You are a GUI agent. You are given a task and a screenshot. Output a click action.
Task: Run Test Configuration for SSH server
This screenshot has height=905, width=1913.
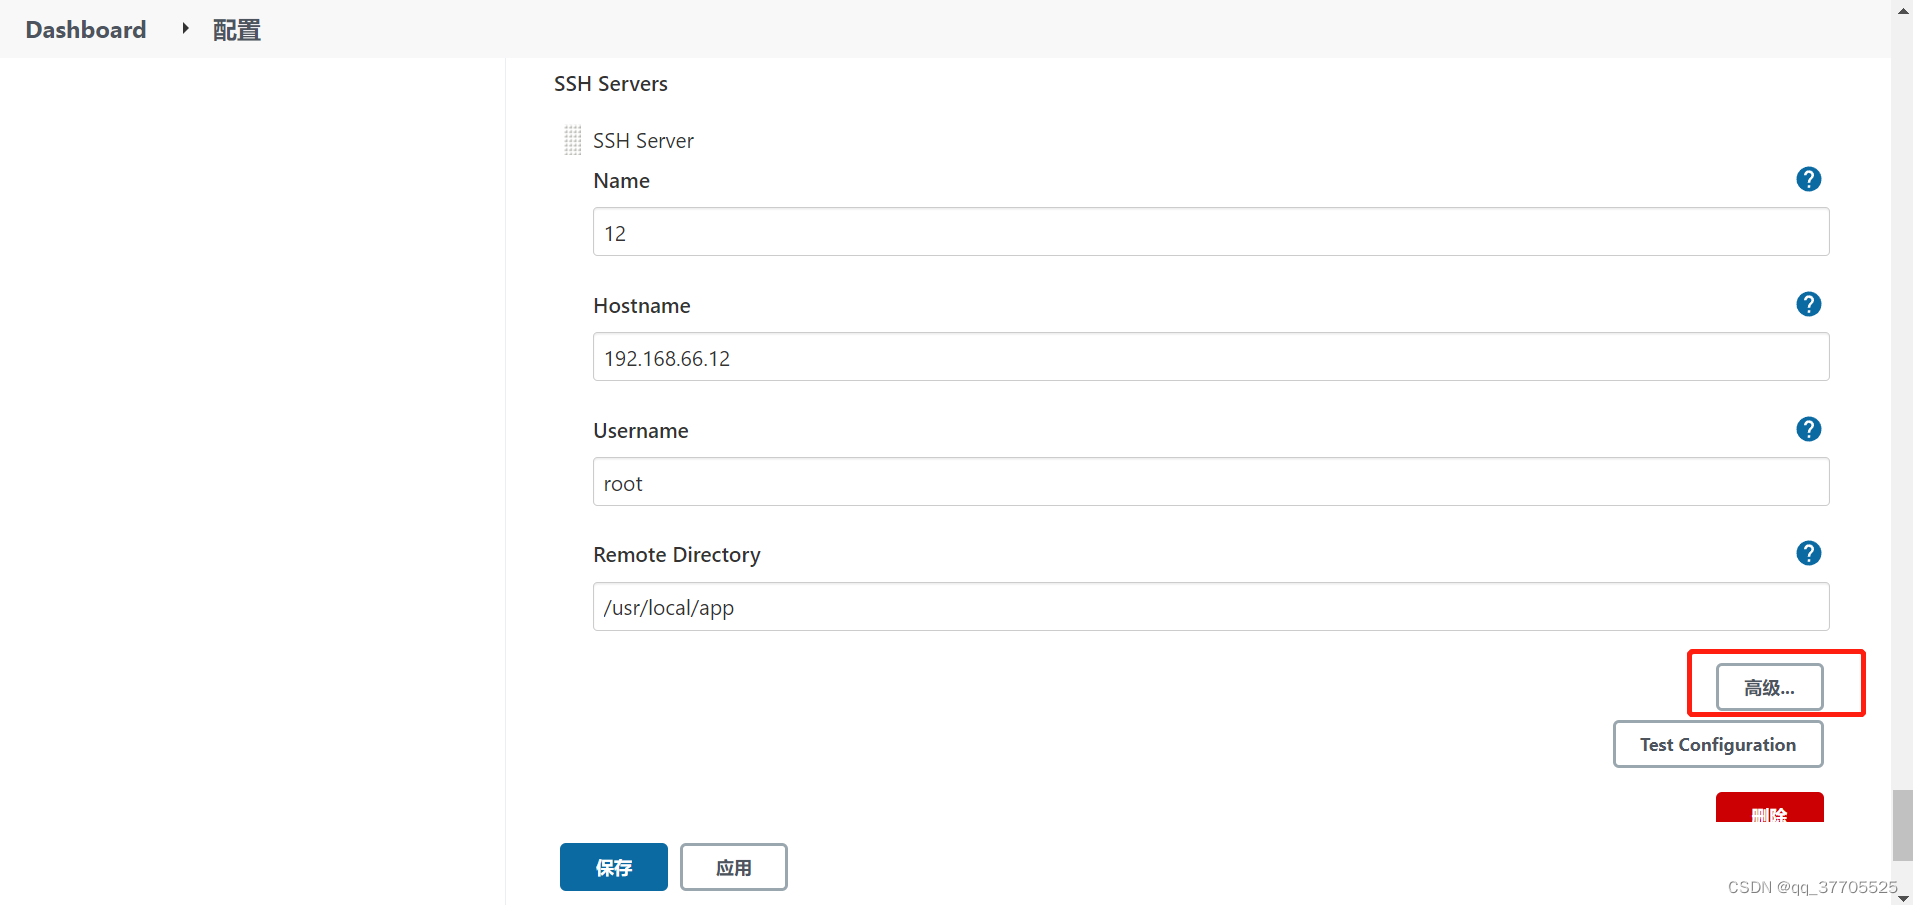[1718, 744]
